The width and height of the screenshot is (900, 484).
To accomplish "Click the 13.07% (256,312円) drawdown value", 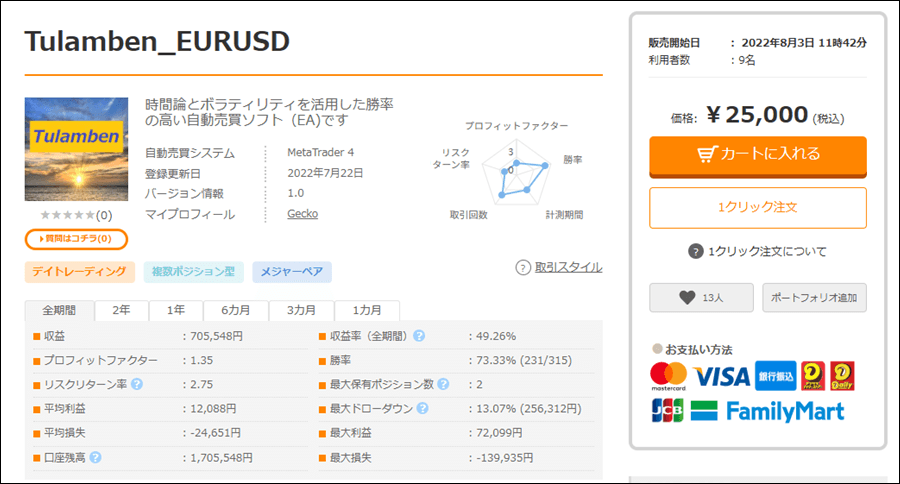I will click(529, 409).
